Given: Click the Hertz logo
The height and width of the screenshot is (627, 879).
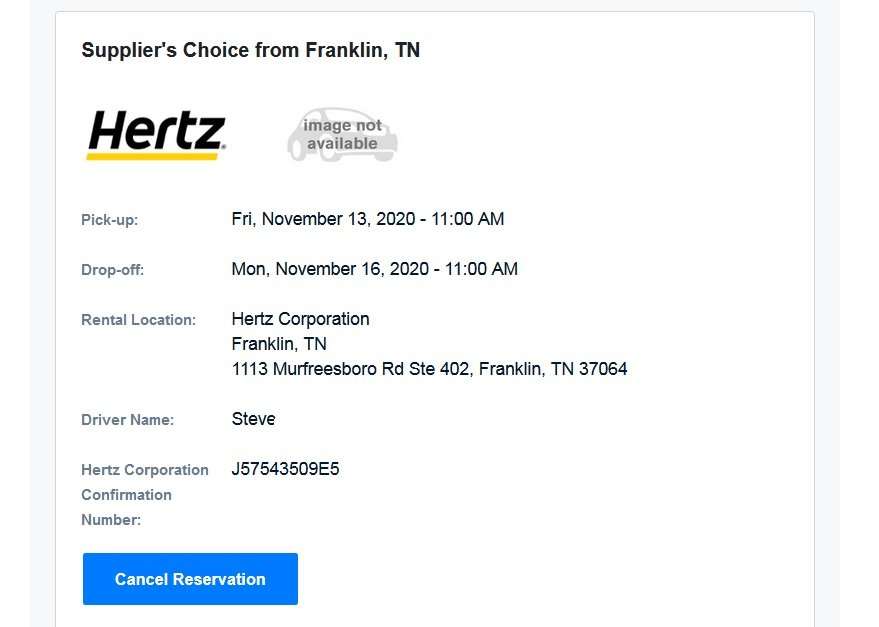Looking at the screenshot, I should coord(156,135).
